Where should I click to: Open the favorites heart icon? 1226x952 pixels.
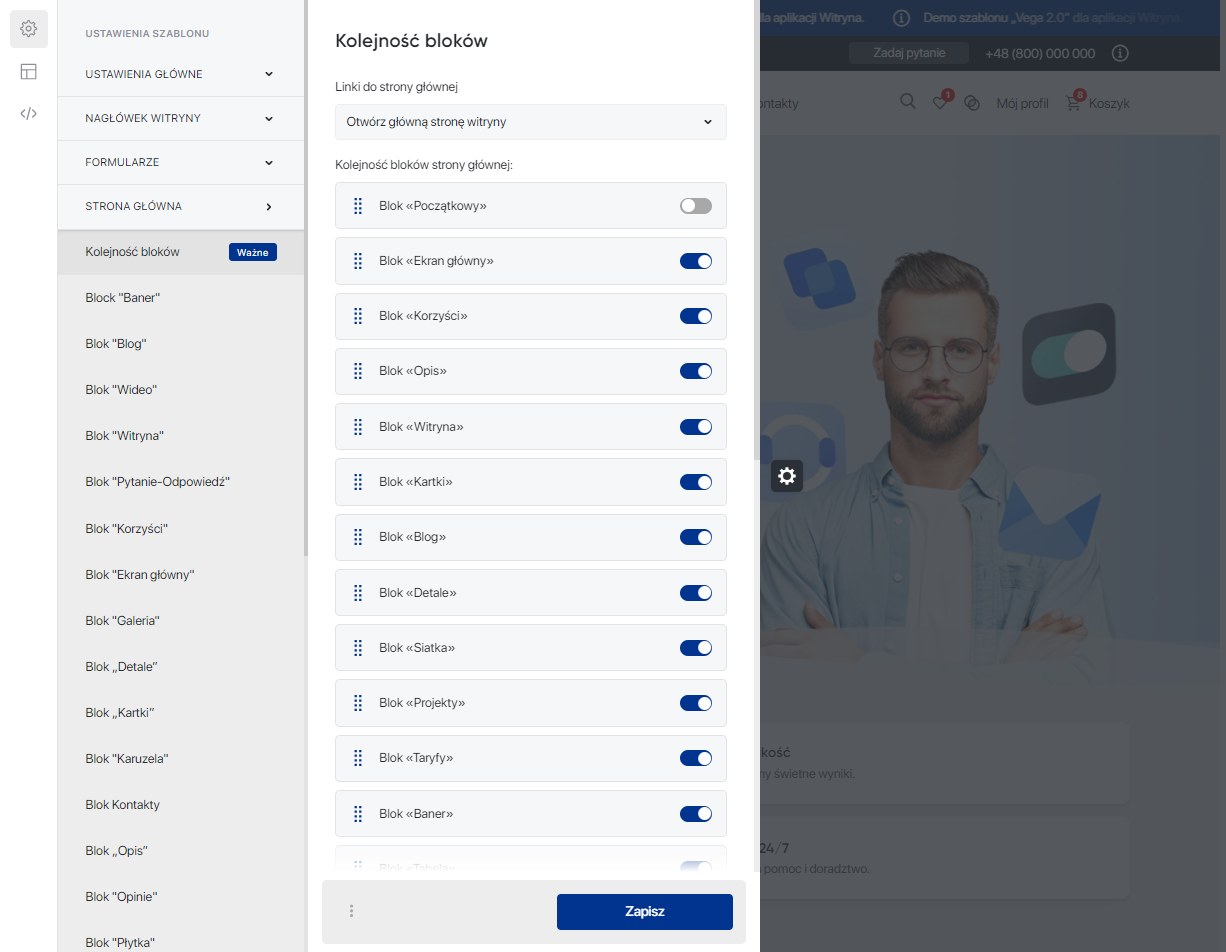[940, 102]
